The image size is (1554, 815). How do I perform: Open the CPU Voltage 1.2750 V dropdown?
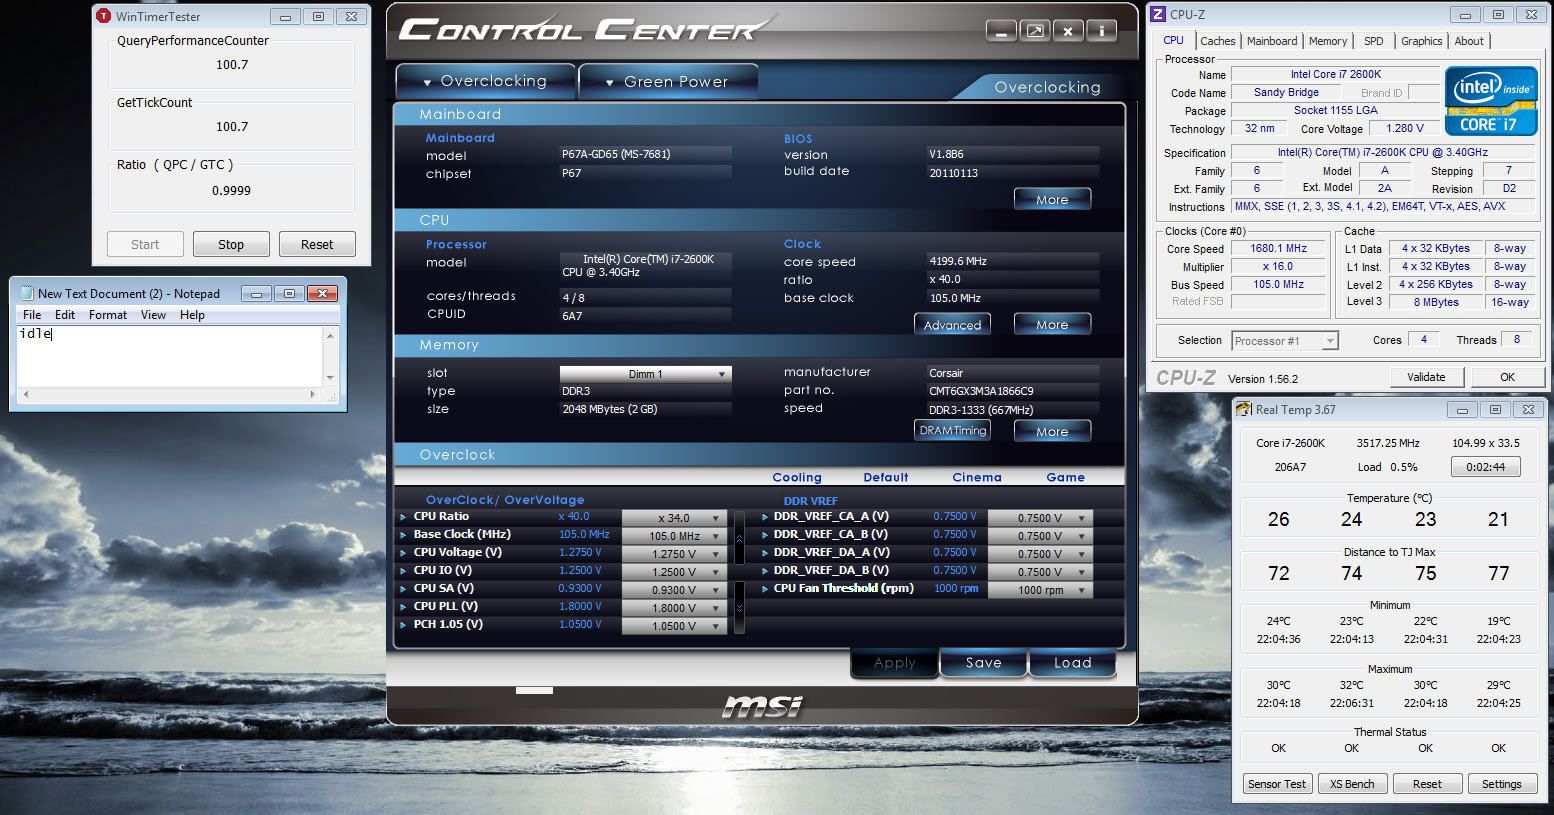point(674,554)
